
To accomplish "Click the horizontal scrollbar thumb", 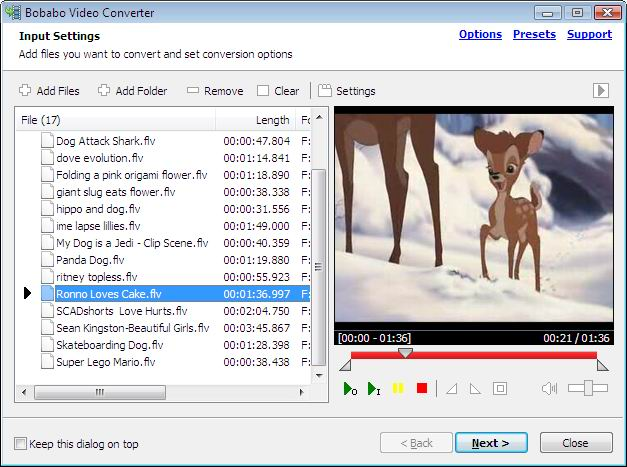I will pos(100,392).
